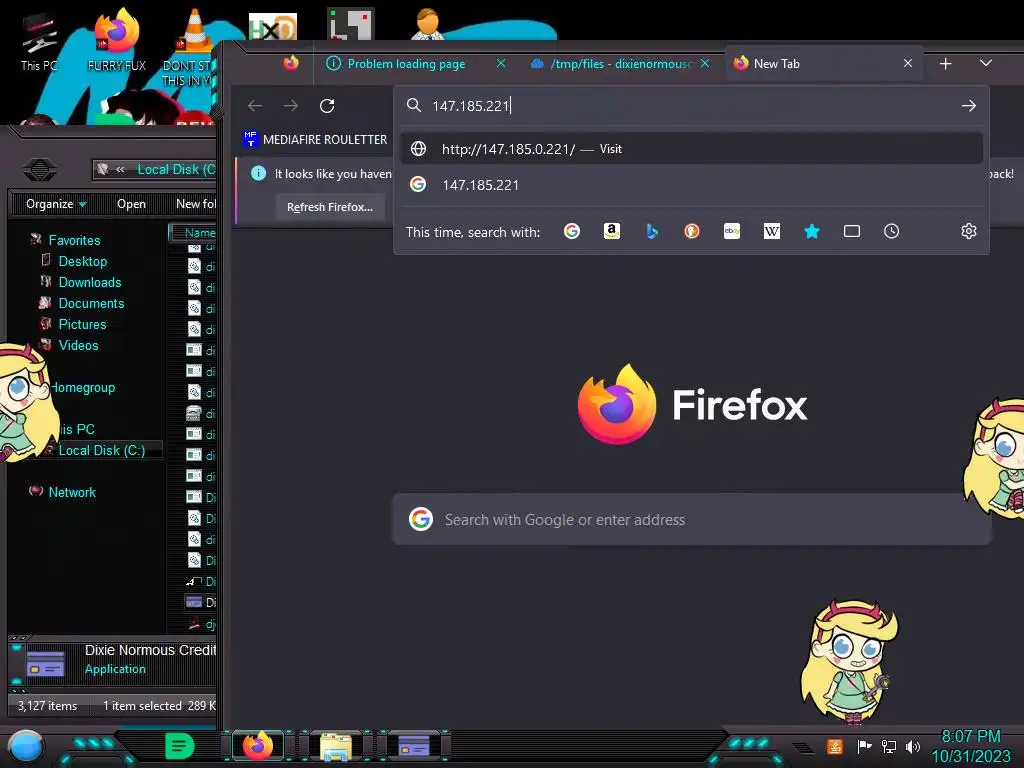Open File Explorer taskbar button
1024x768 pixels.
click(x=336, y=746)
